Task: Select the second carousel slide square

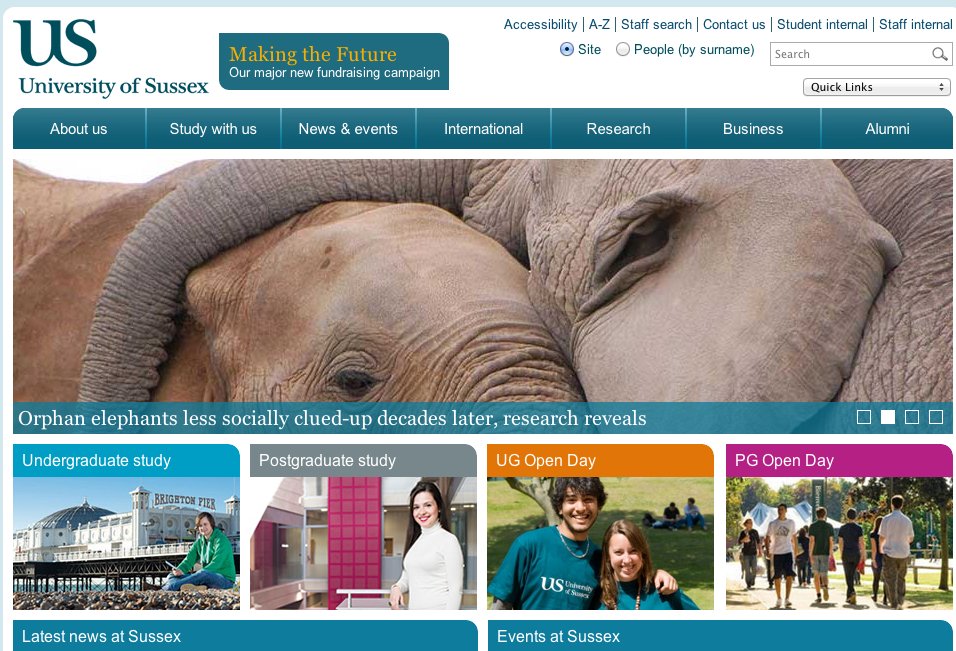Action: (x=888, y=417)
